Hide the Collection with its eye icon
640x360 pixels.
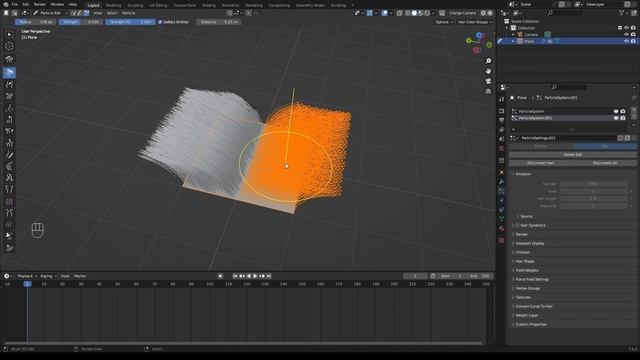tap(627, 28)
